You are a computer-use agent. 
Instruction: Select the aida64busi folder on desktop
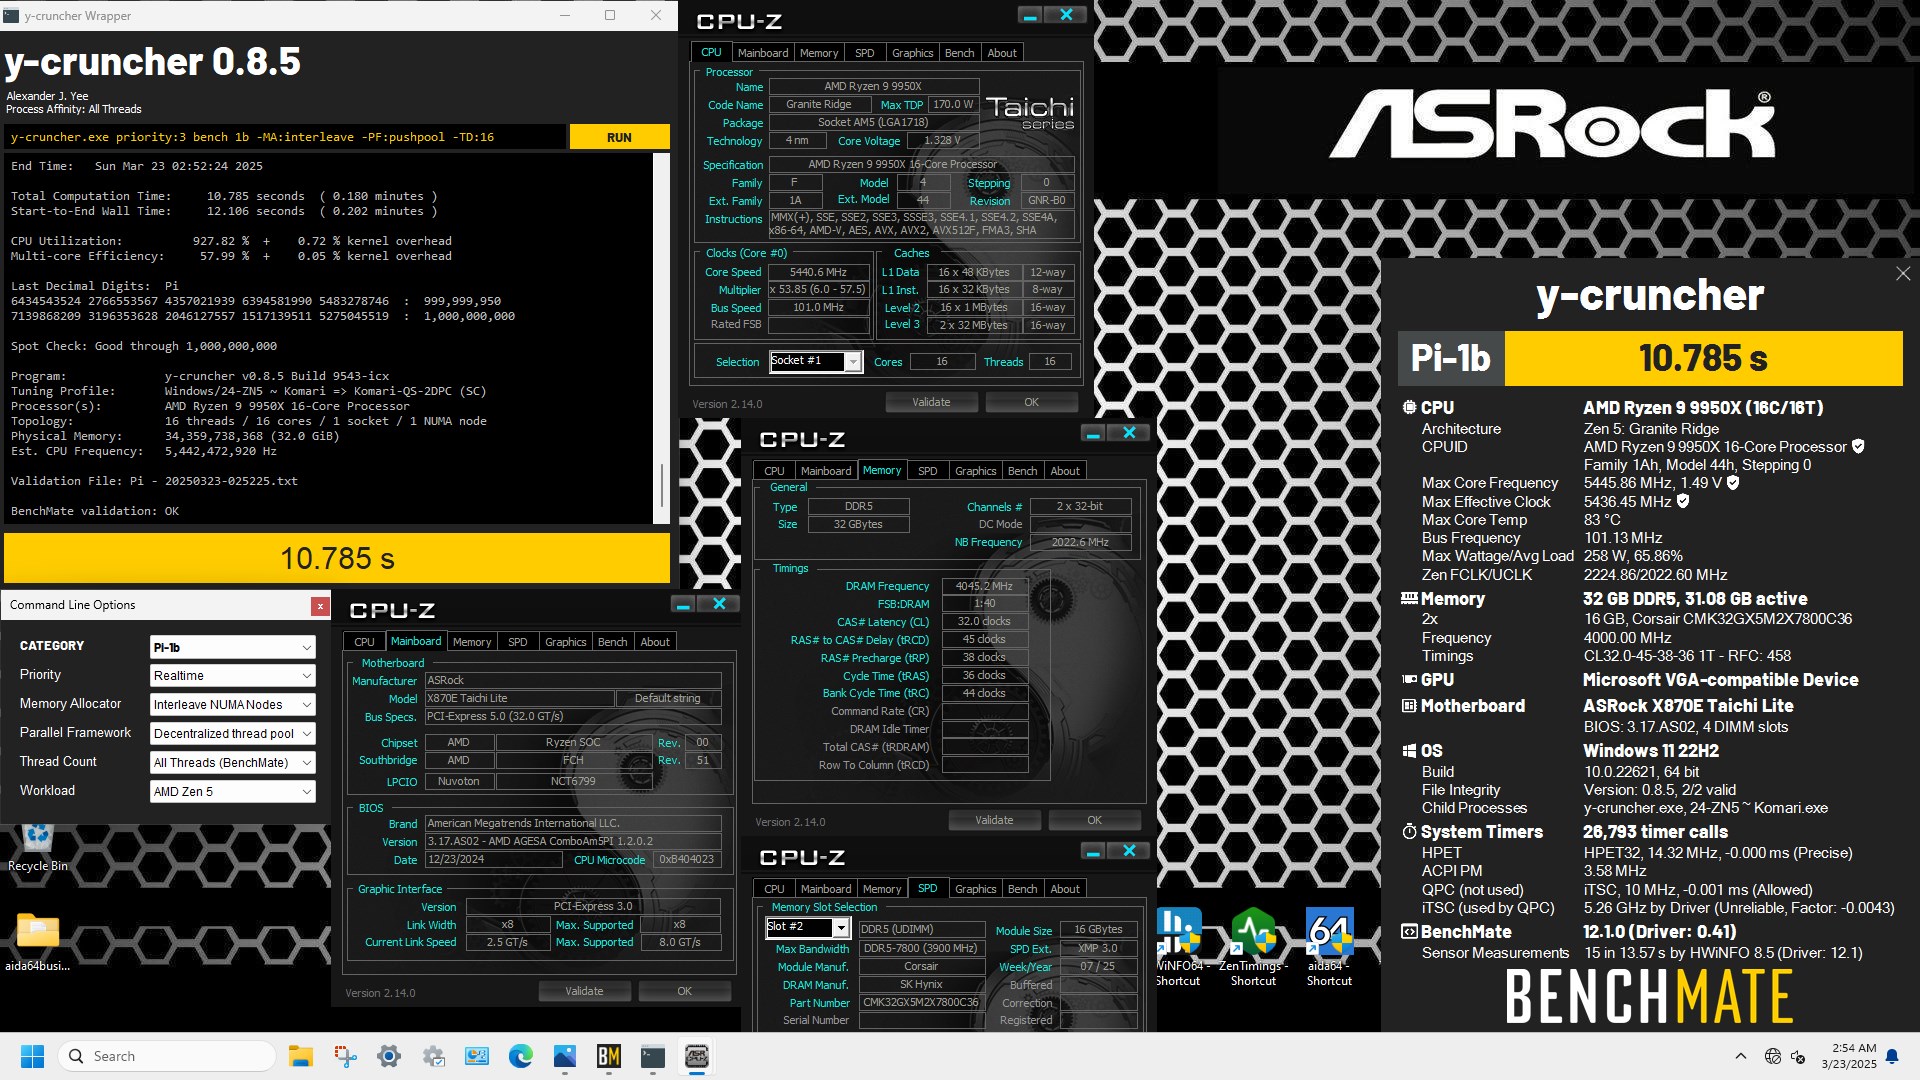pos(38,942)
